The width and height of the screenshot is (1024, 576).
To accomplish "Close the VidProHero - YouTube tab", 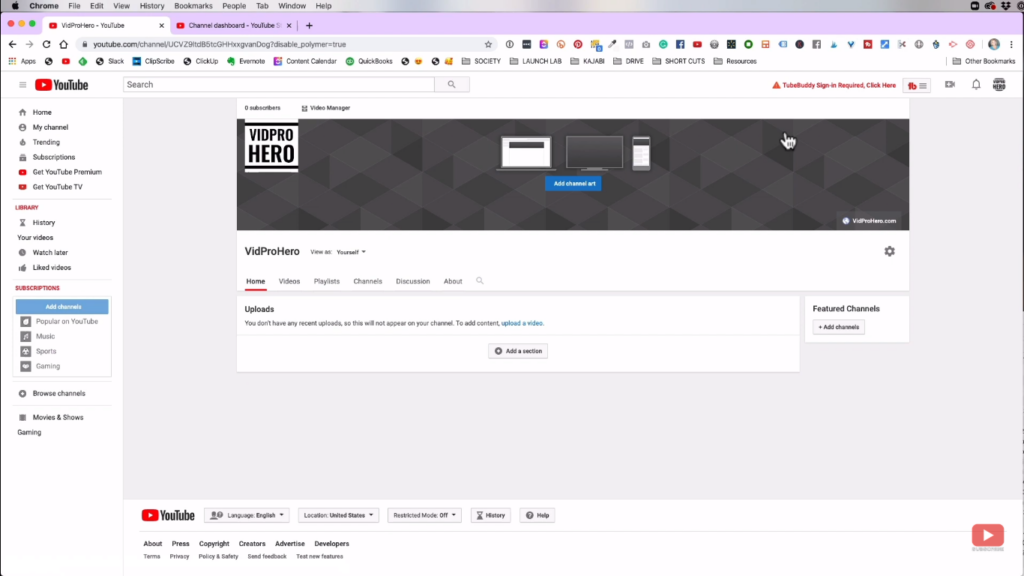I will click(x=161, y=25).
